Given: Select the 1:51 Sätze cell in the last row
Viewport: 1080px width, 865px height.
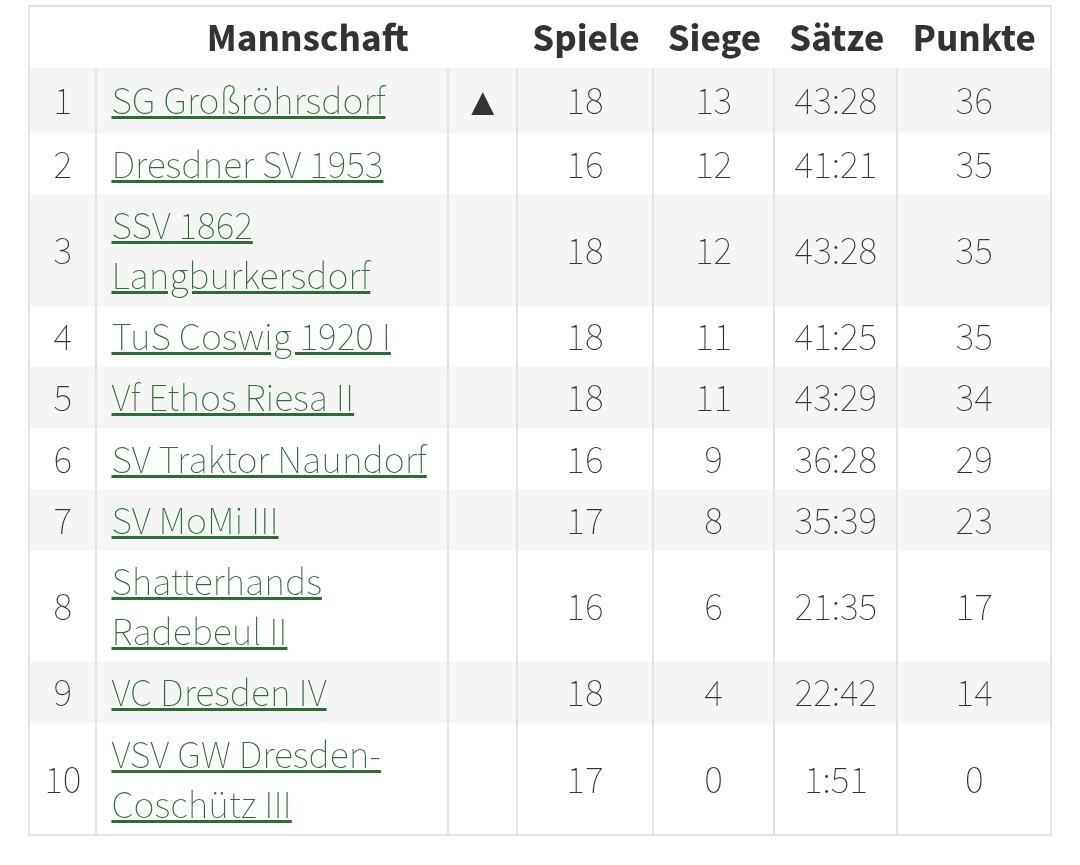Looking at the screenshot, I should click(836, 780).
